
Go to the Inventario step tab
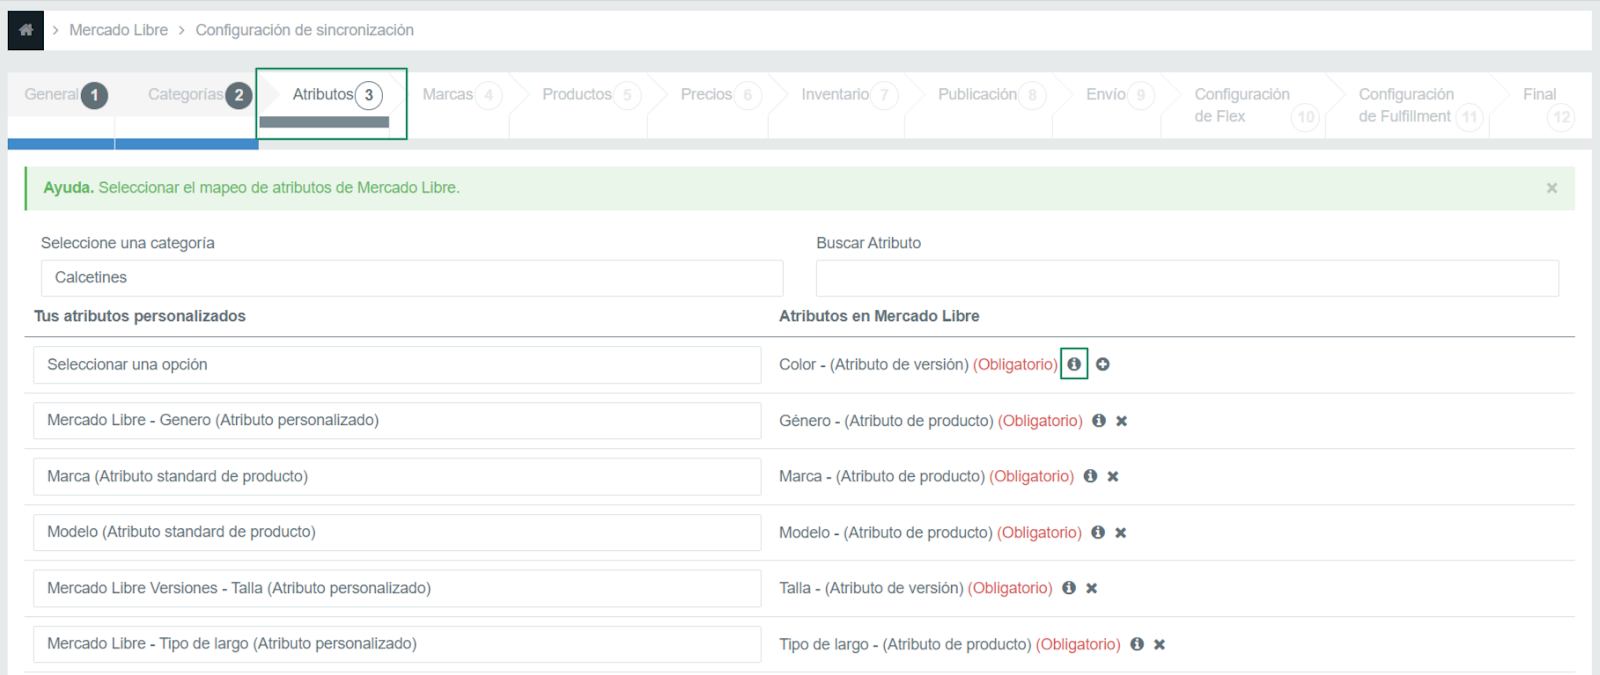point(849,95)
